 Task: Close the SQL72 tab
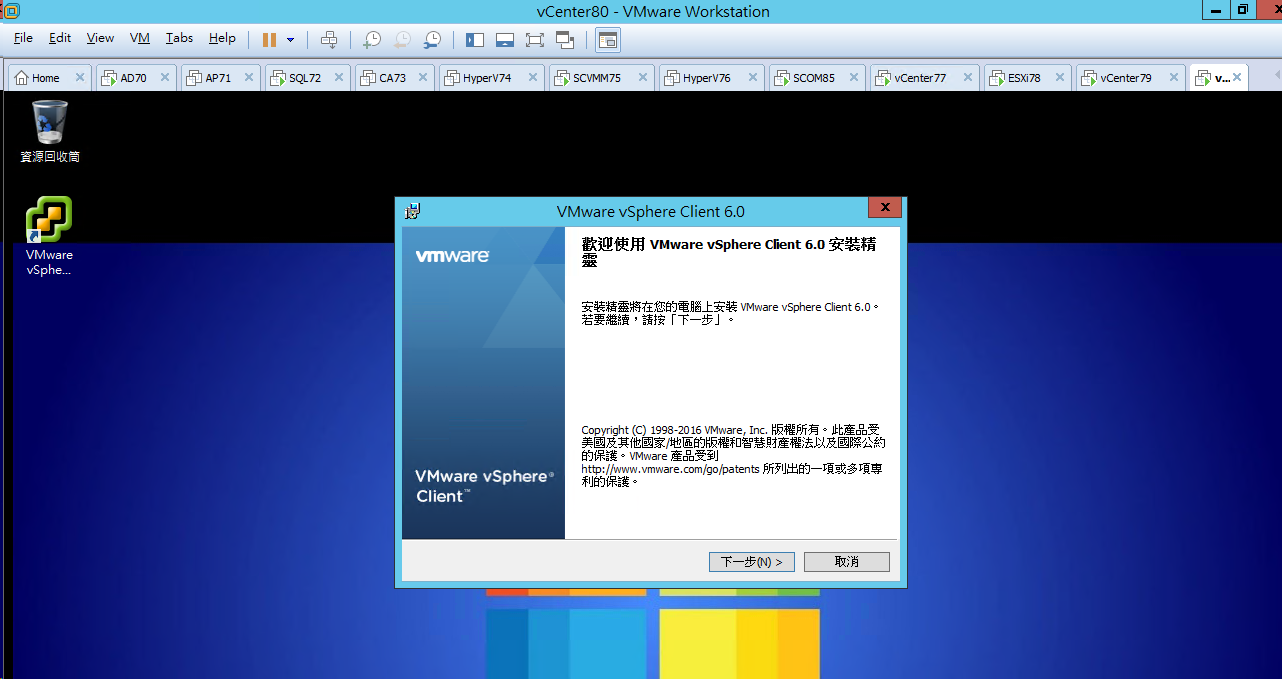pyautogui.click(x=339, y=78)
